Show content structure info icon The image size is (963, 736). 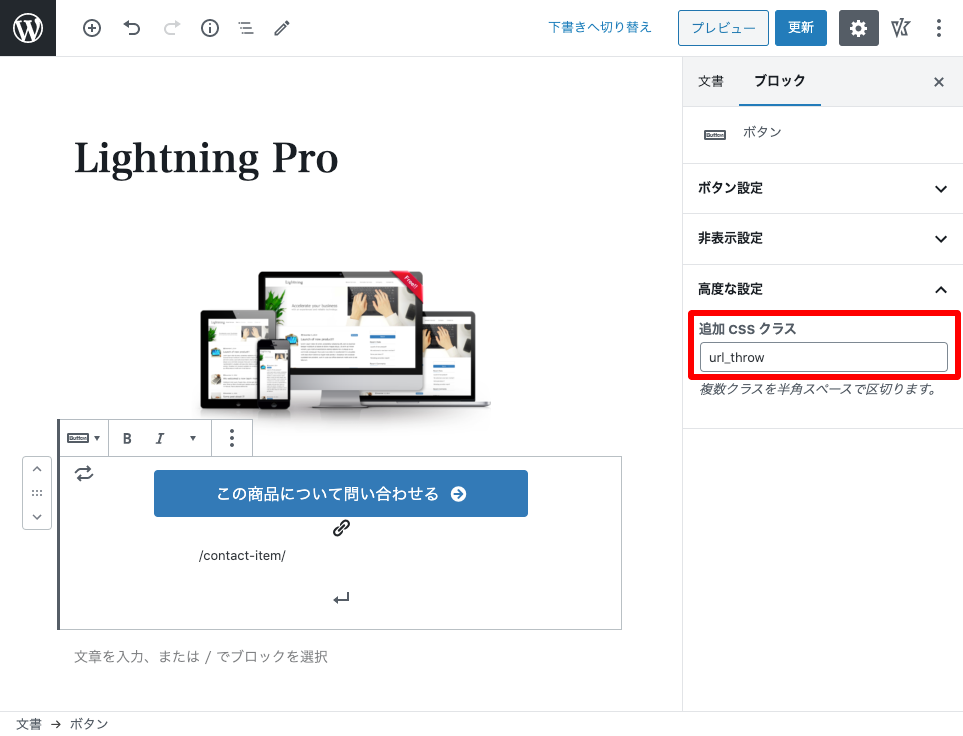210,28
